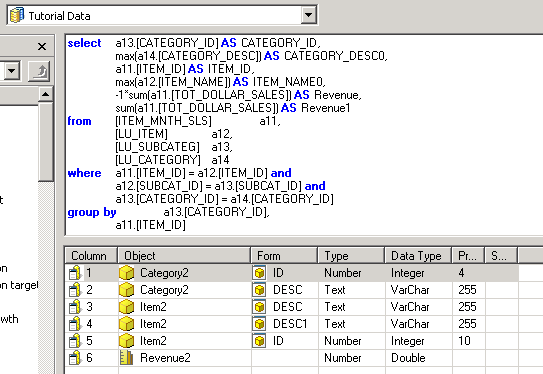Click the Integer data type in row 1
The height and width of the screenshot is (374, 543).
pos(408,273)
